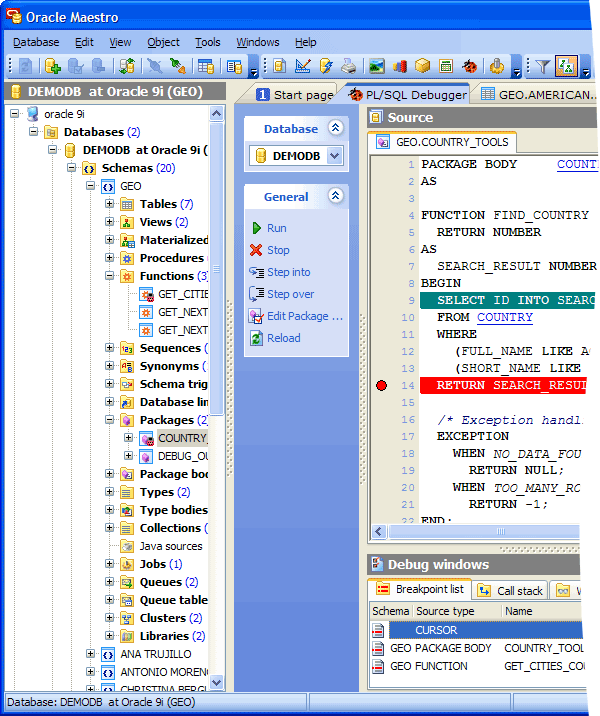Screen dimensions: 600x716
Task: Open the SQL Editor toolbar icon
Action: pyautogui.click(x=279, y=67)
